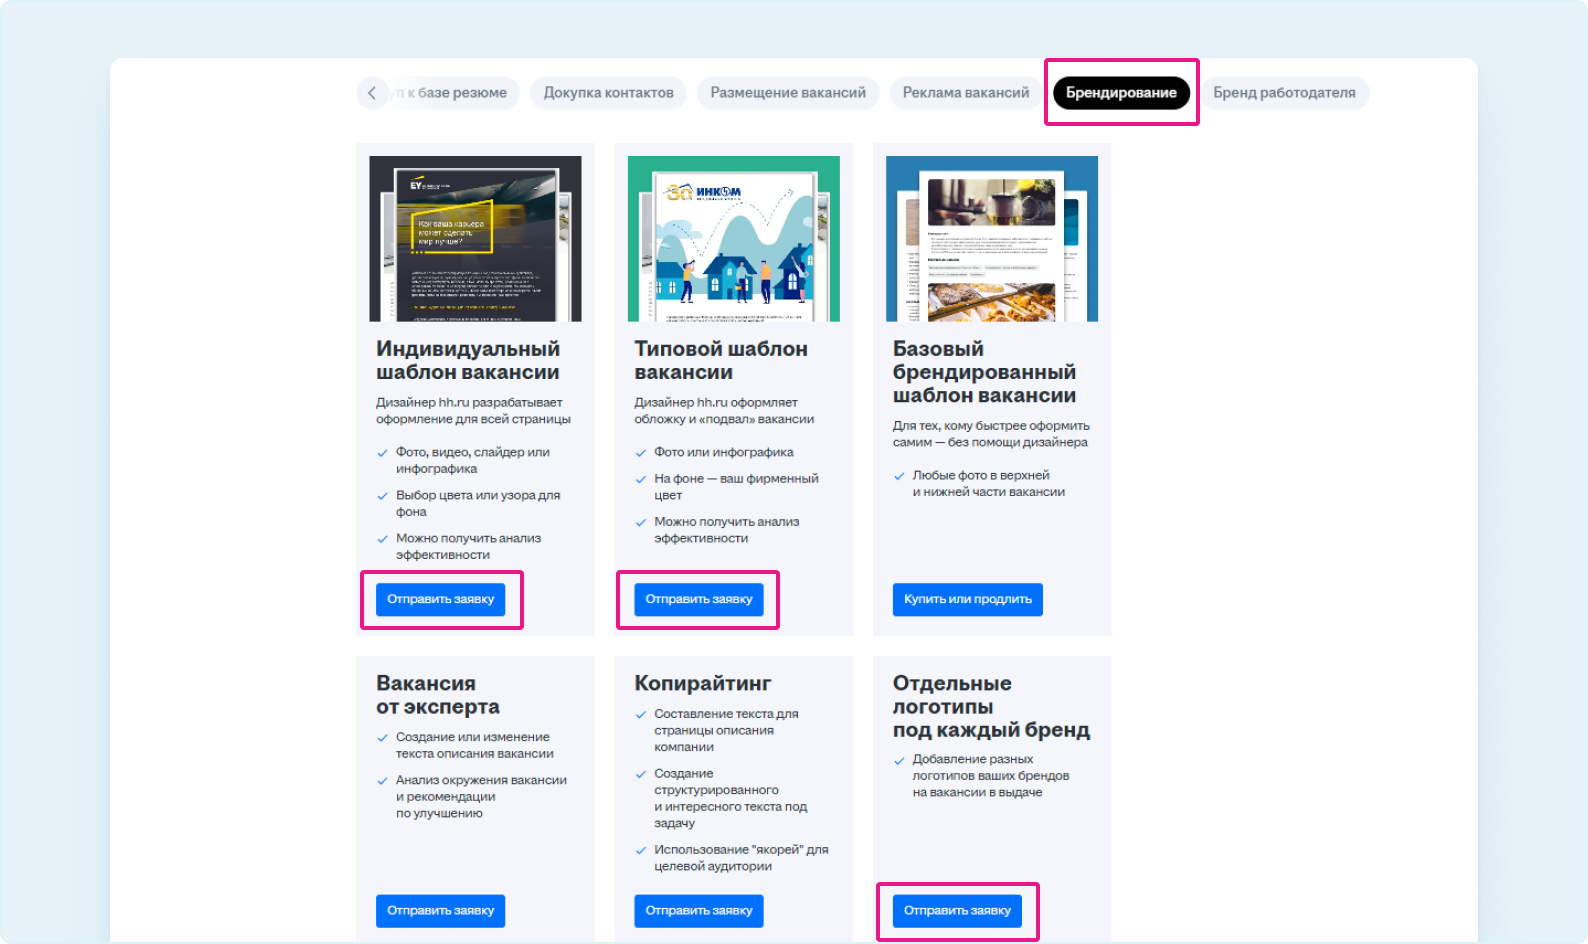Switch to the Докупка контактов tab
1588x944 pixels.
coord(608,93)
